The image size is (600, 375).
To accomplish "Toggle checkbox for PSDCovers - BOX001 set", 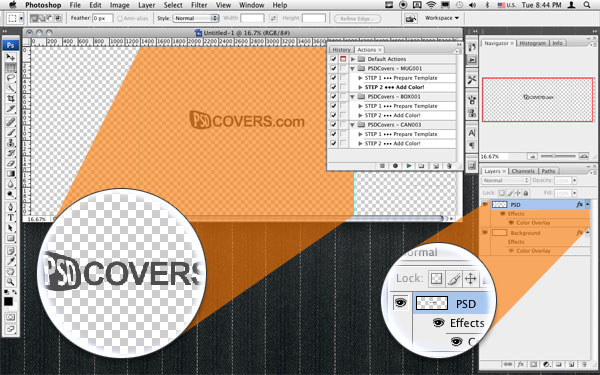I will [333, 96].
